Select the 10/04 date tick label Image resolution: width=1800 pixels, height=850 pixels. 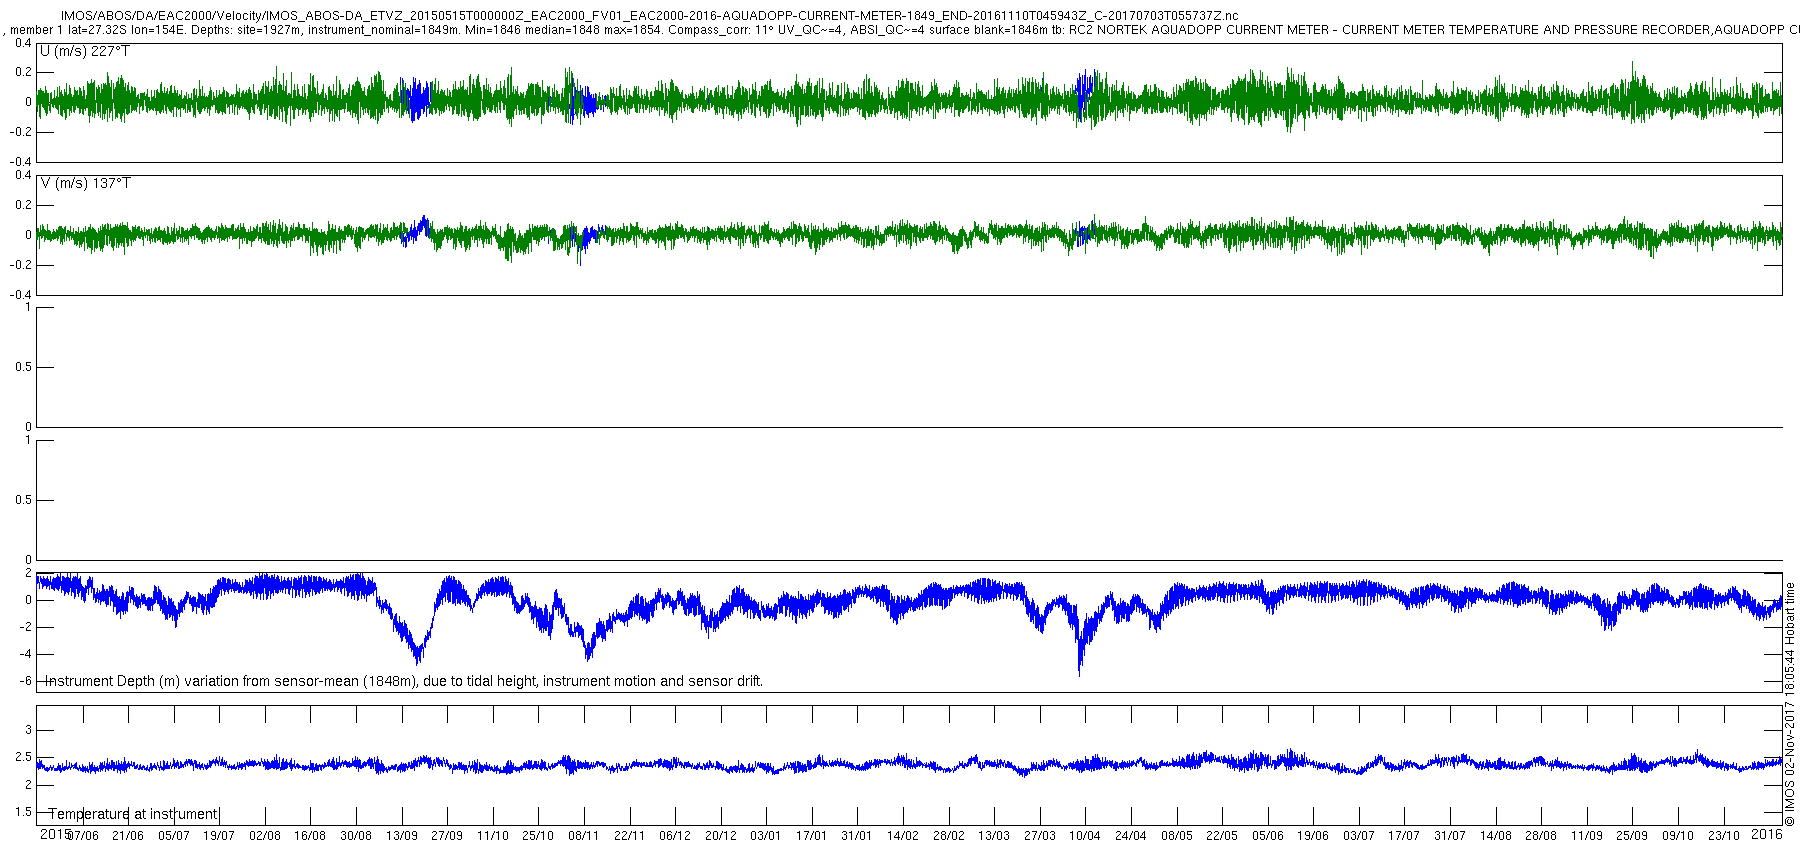(x=1085, y=836)
